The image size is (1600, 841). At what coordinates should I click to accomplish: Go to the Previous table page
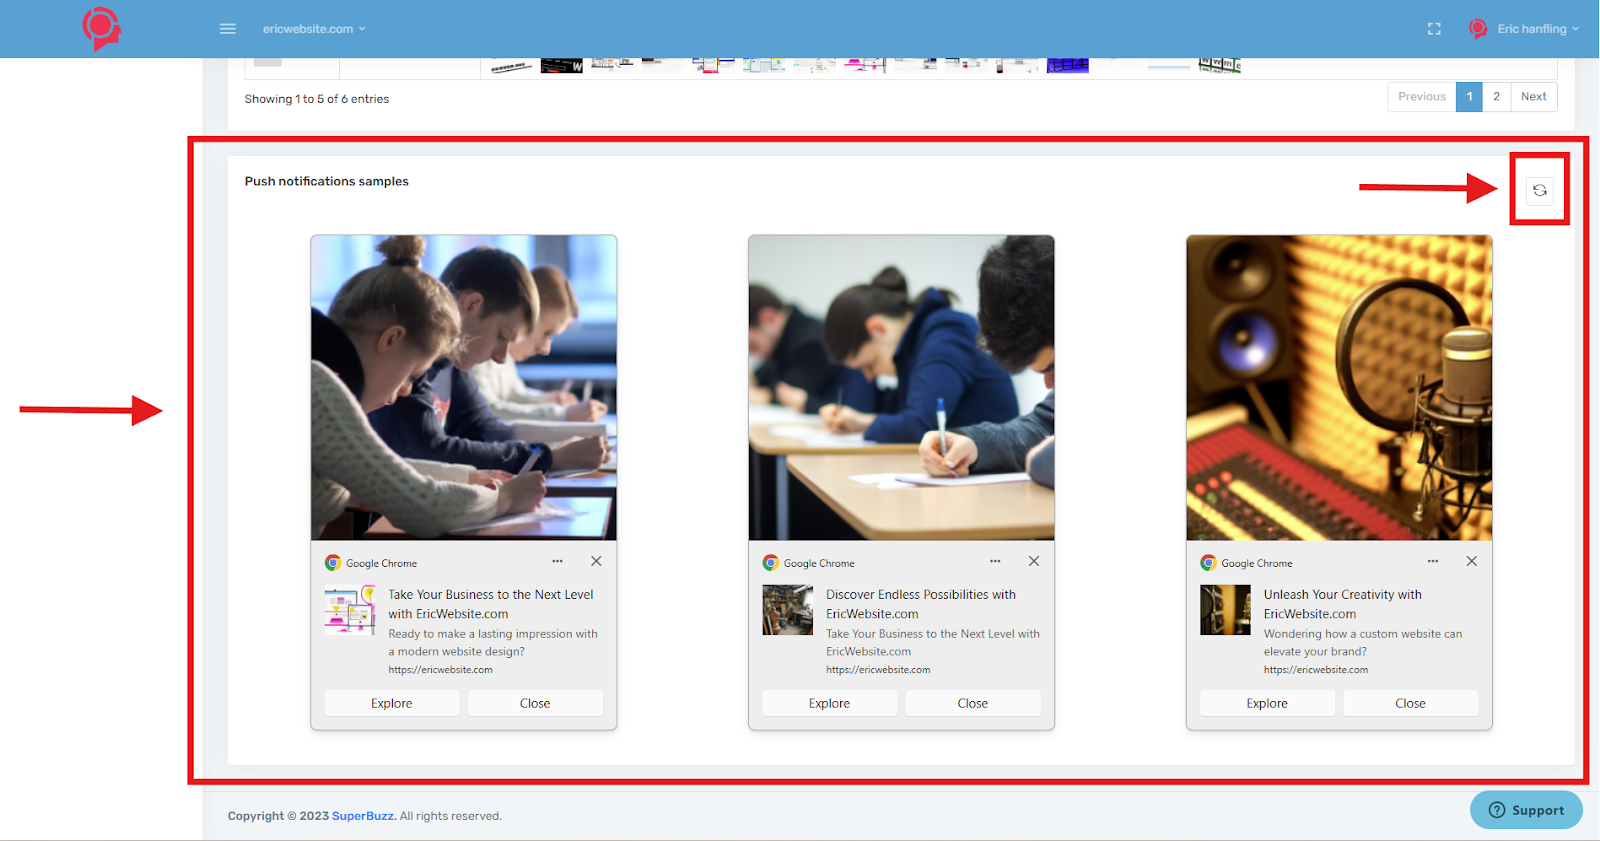(x=1422, y=97)
